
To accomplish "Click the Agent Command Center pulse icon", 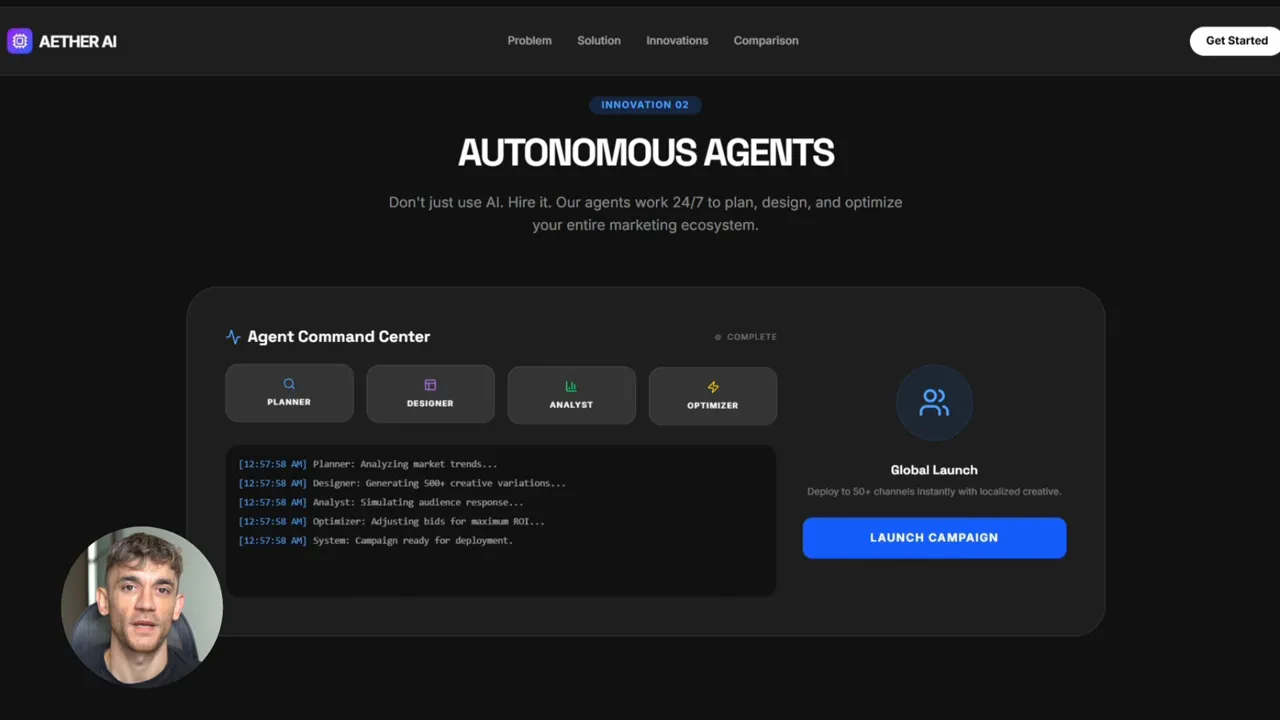I will (233, 337).
